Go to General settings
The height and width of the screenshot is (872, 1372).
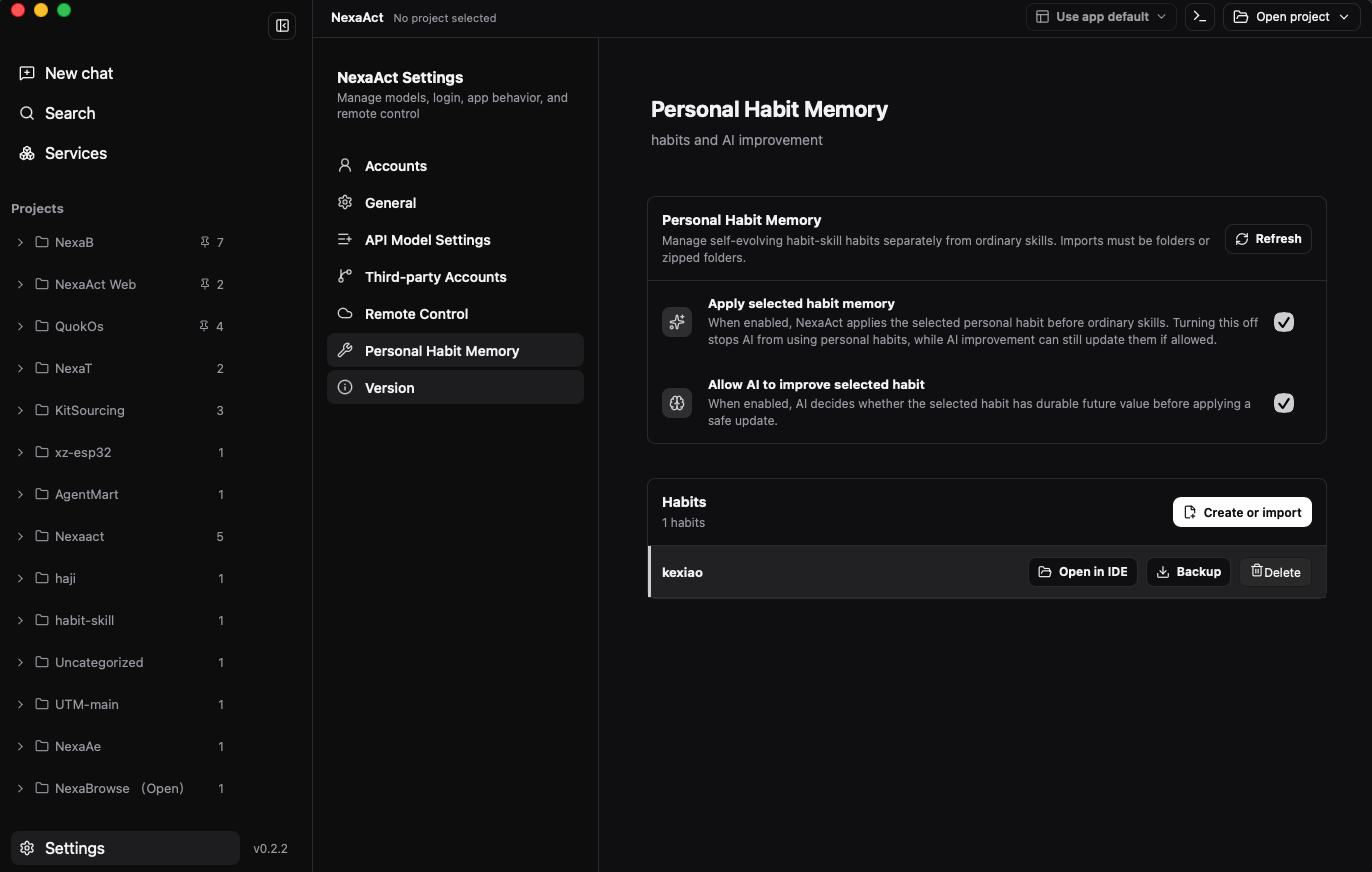[455, 203]
